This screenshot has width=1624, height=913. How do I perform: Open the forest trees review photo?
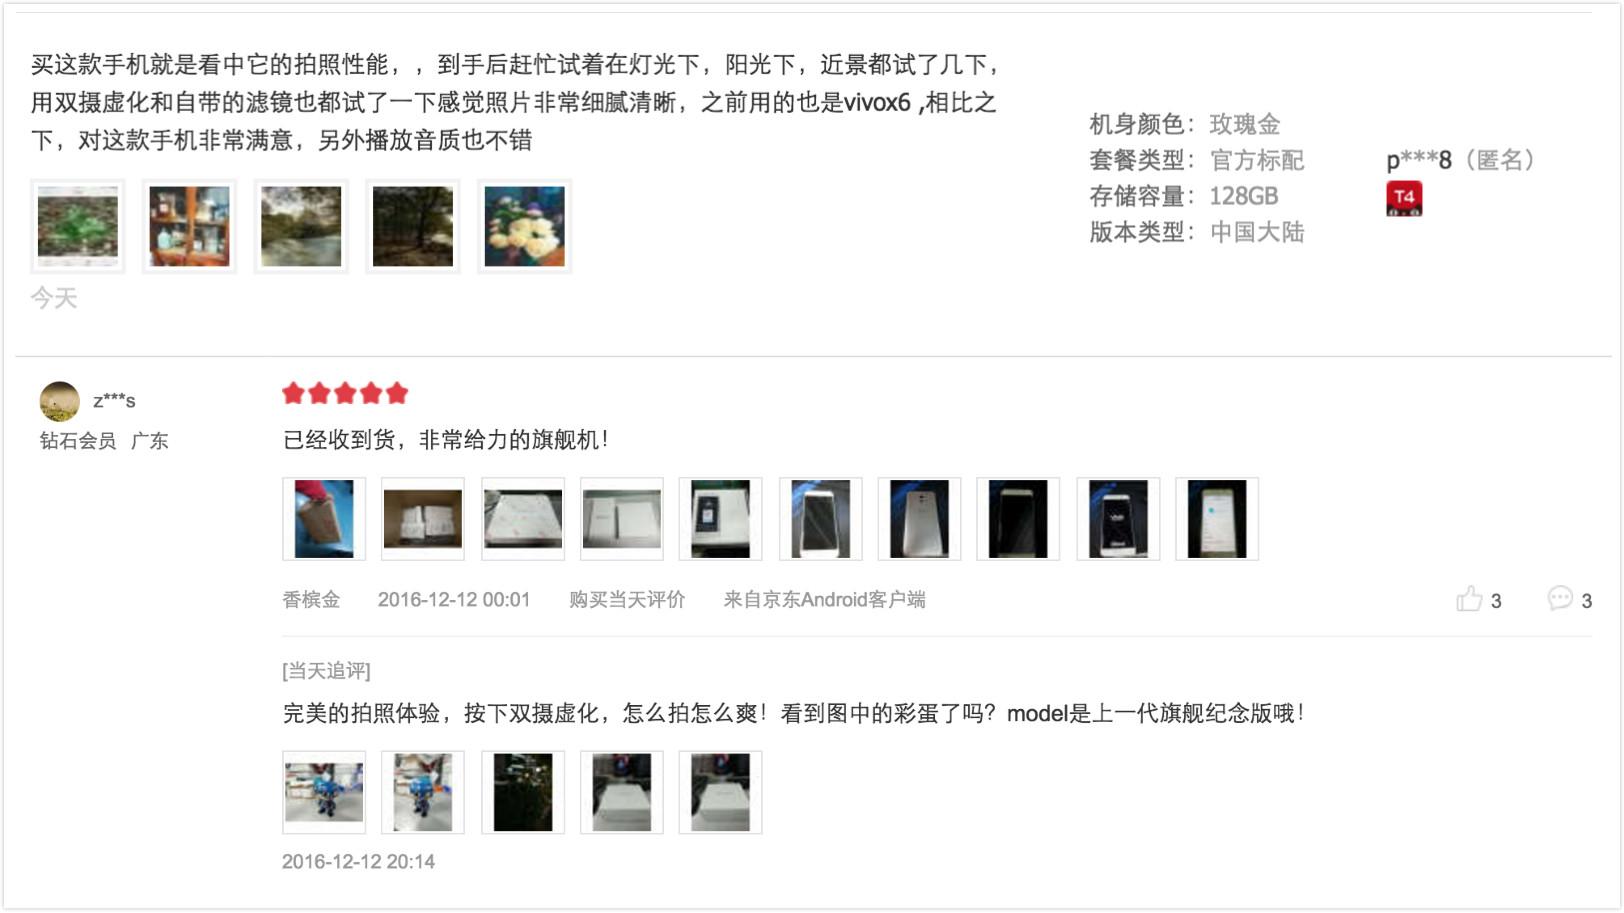coord(413,227)
